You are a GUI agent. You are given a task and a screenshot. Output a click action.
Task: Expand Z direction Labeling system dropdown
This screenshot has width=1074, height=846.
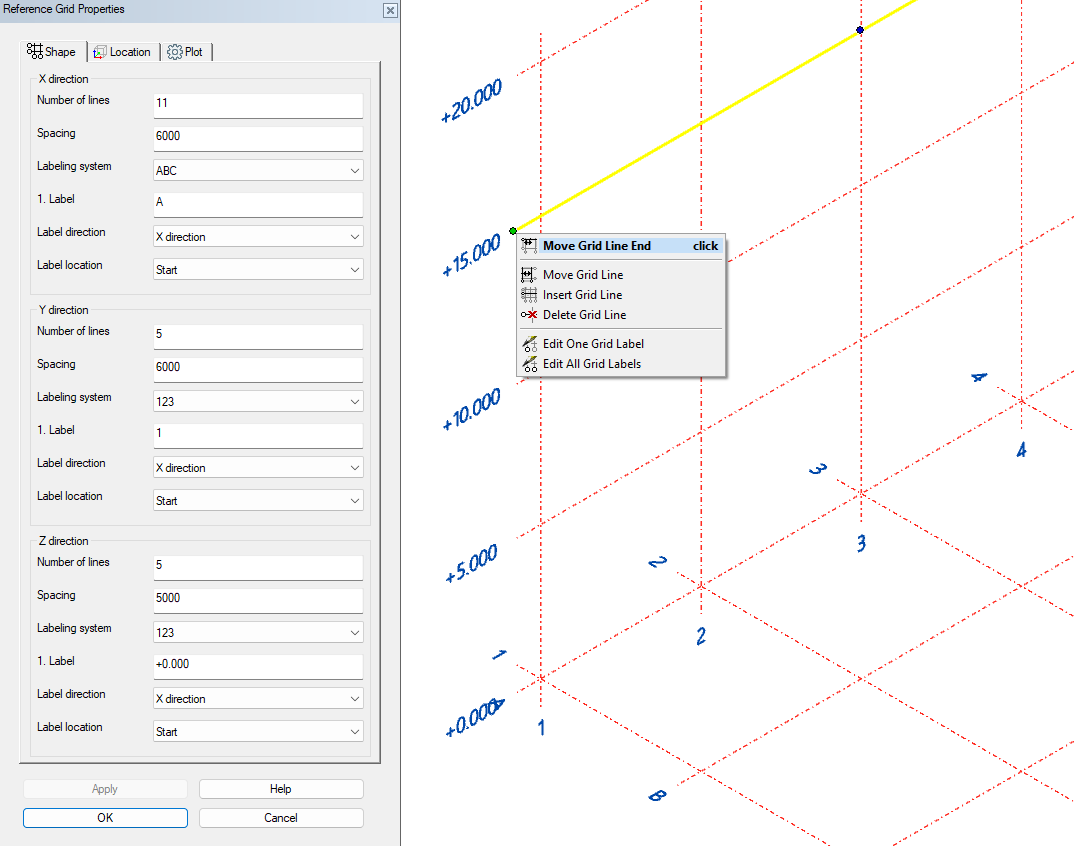tap(258, 633)
